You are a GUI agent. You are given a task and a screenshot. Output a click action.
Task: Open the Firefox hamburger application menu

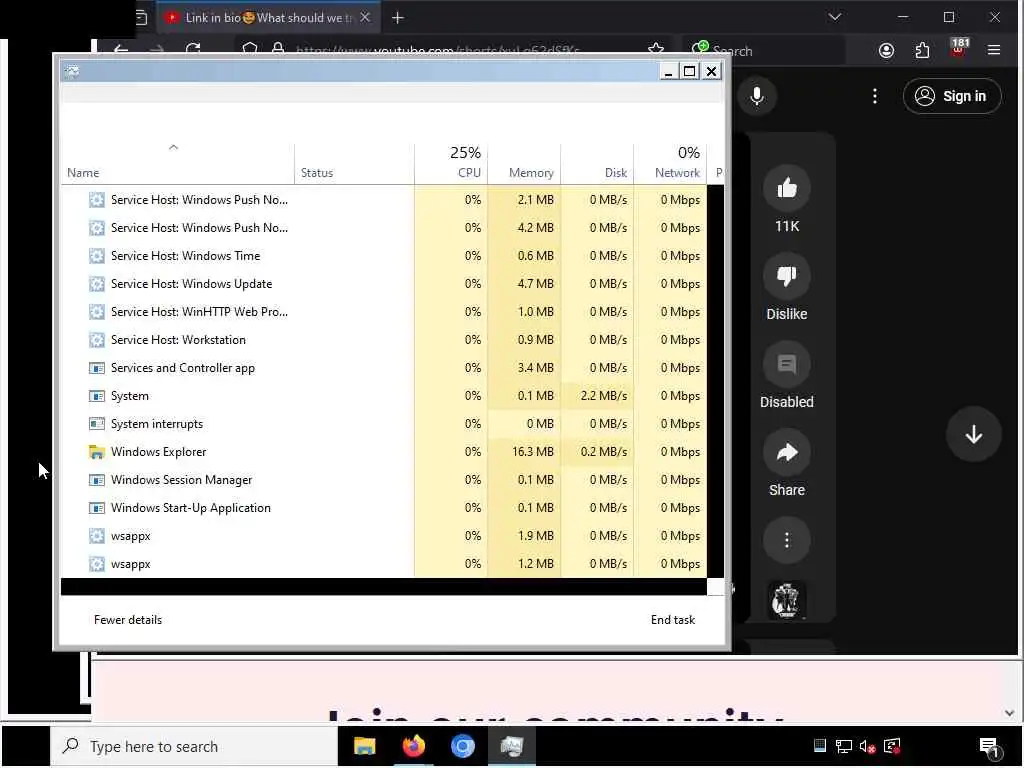[x=993, y=50]
